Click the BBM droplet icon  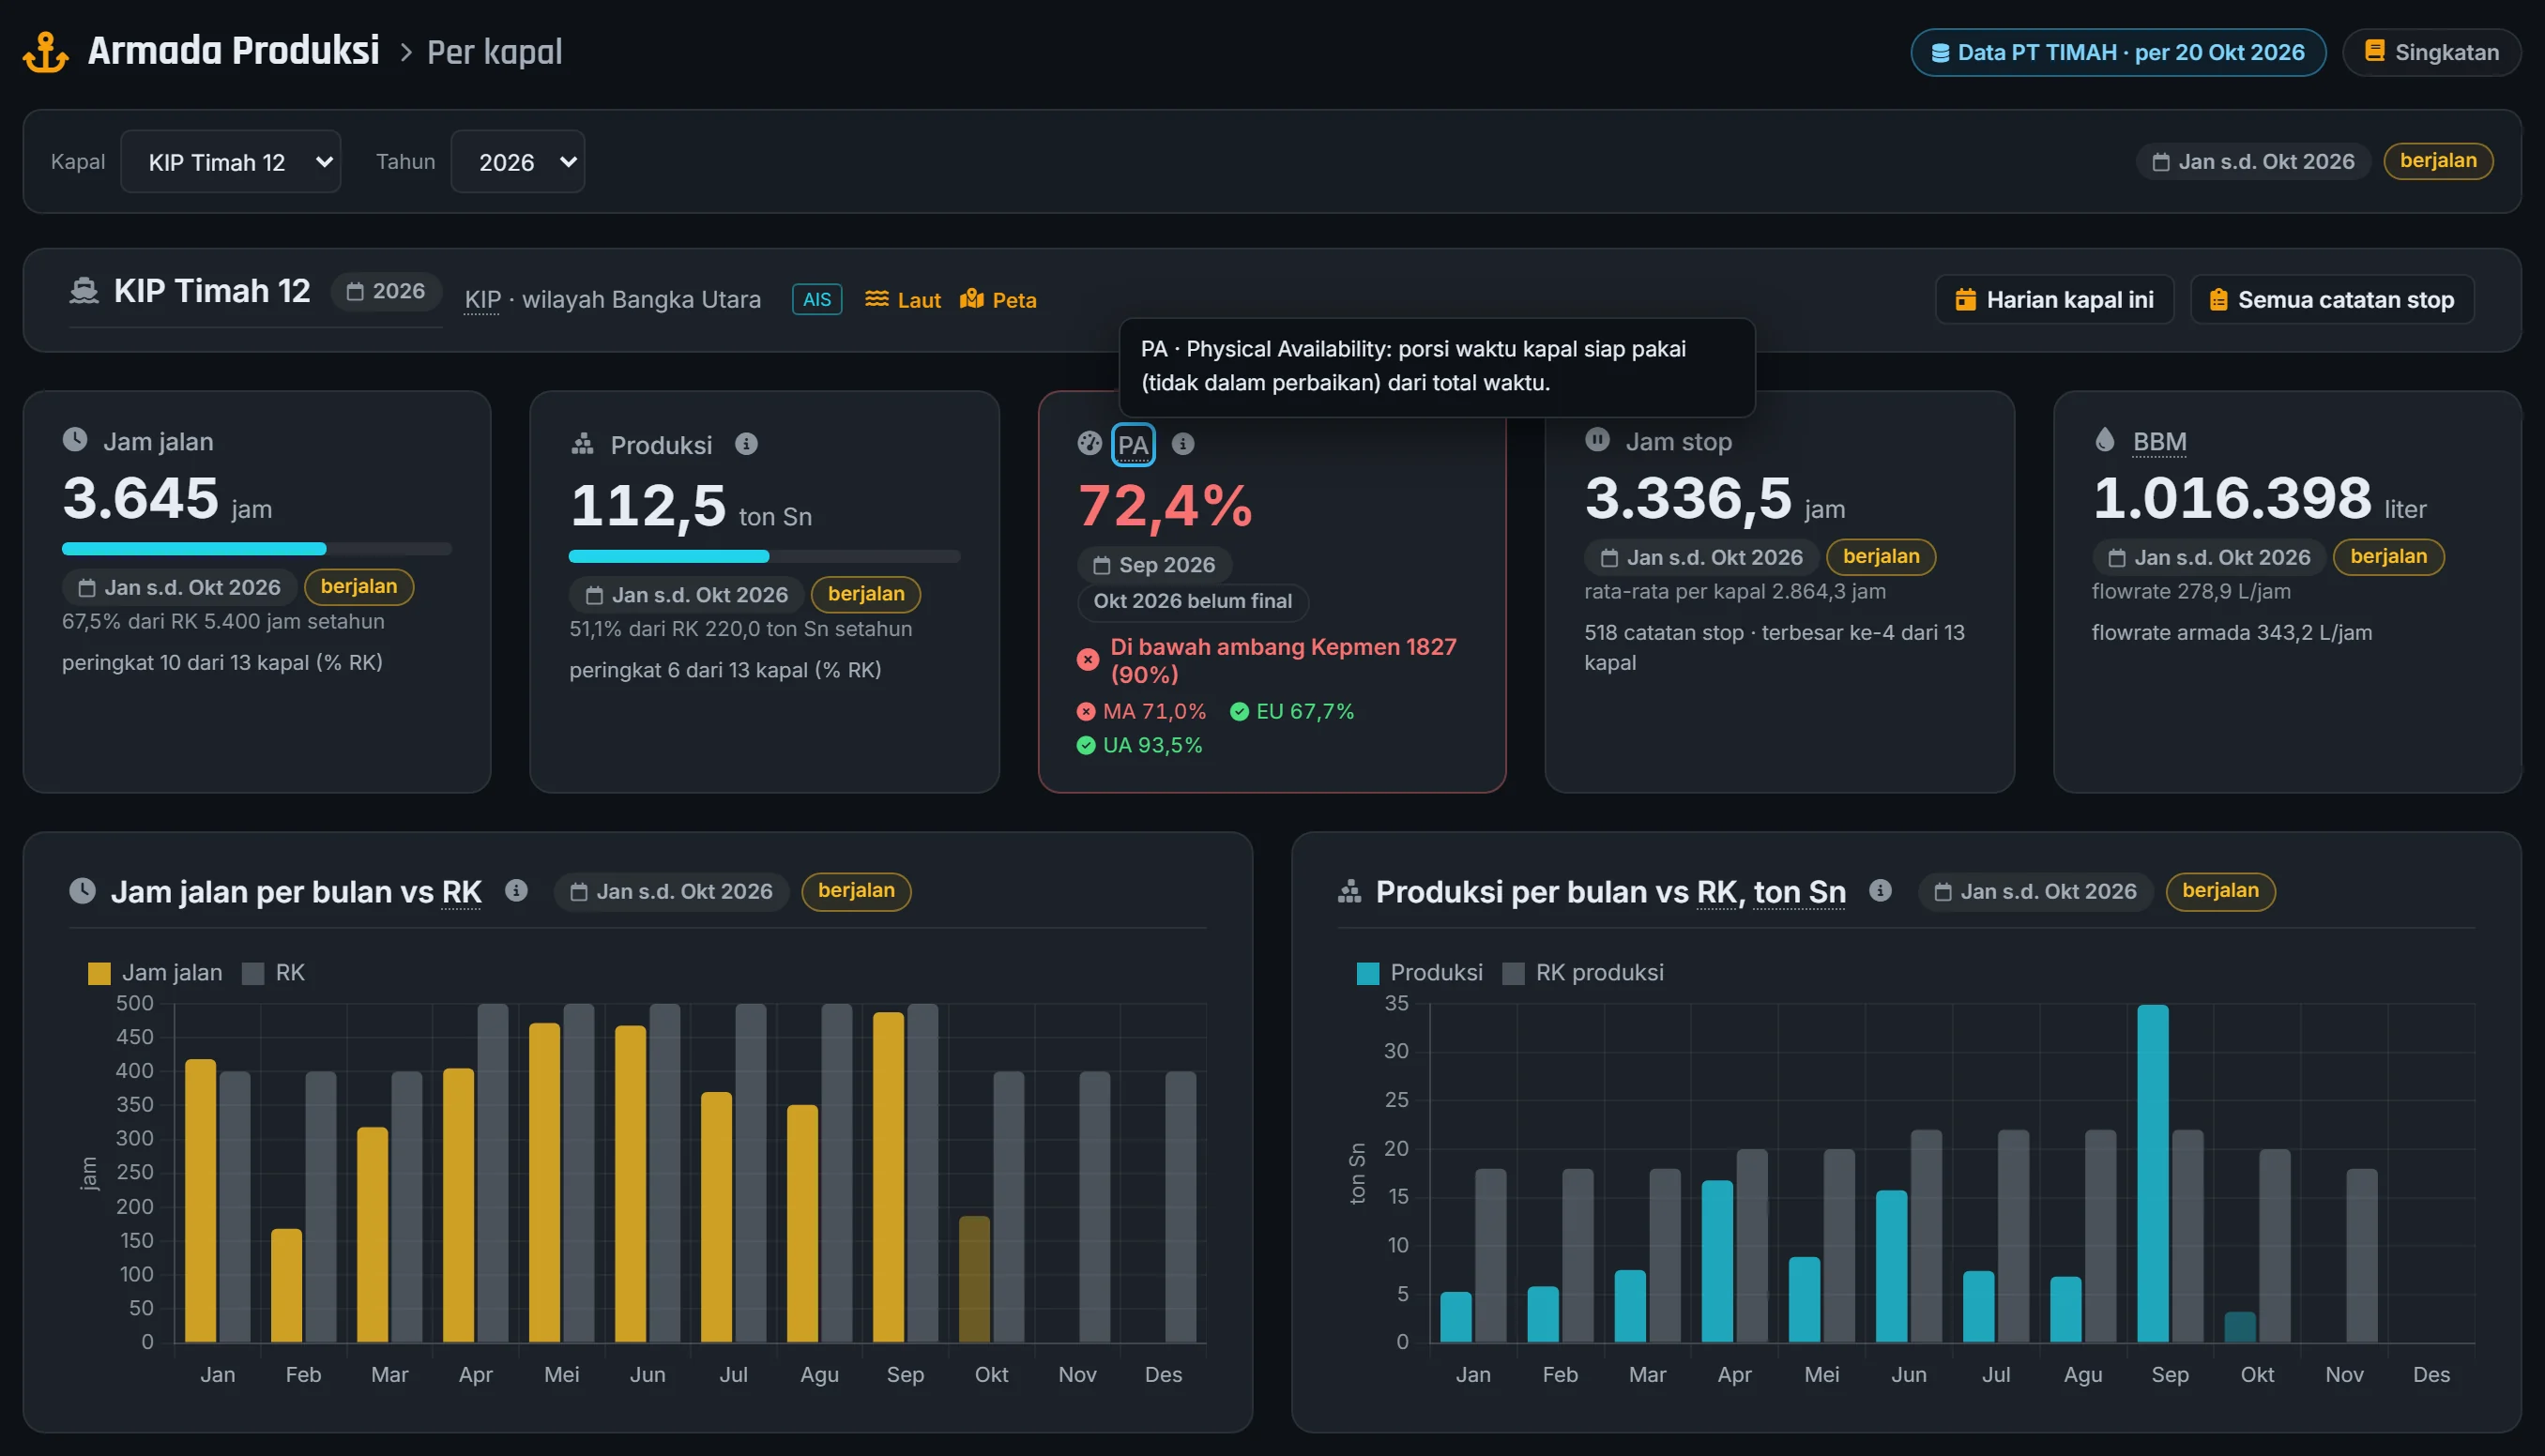(2105, 440)
